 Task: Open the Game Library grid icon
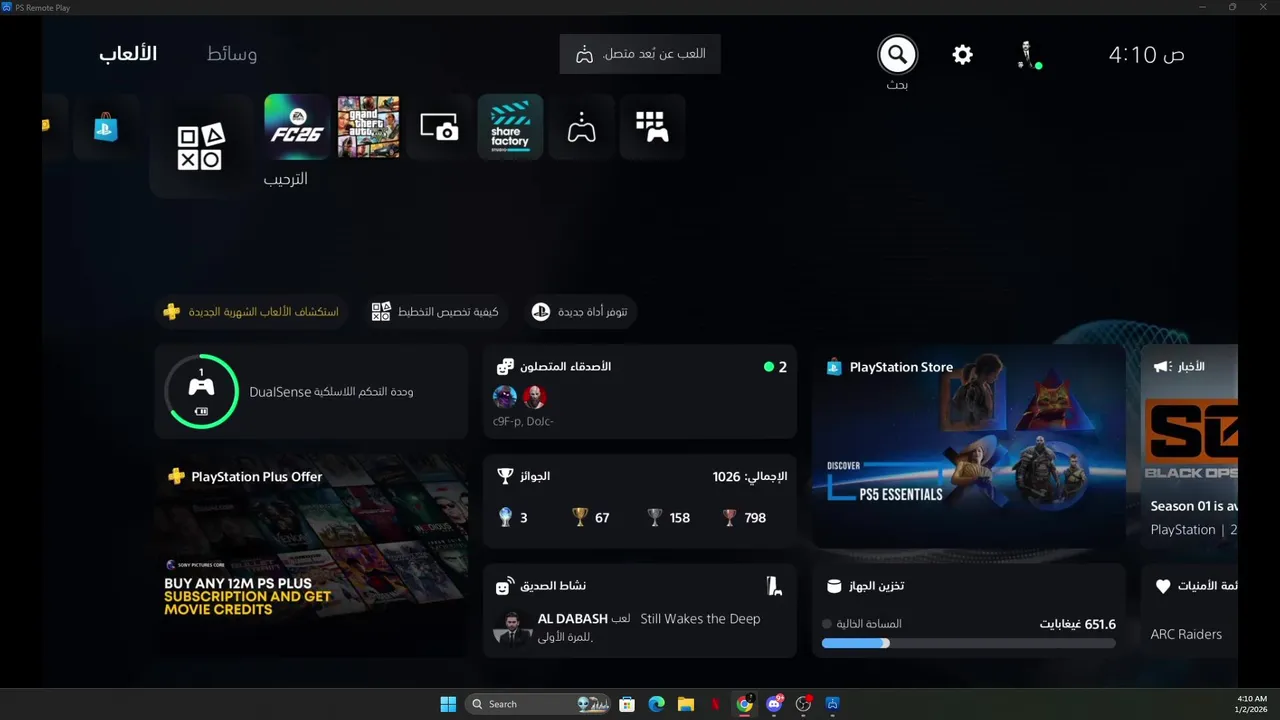coord(652,127)
